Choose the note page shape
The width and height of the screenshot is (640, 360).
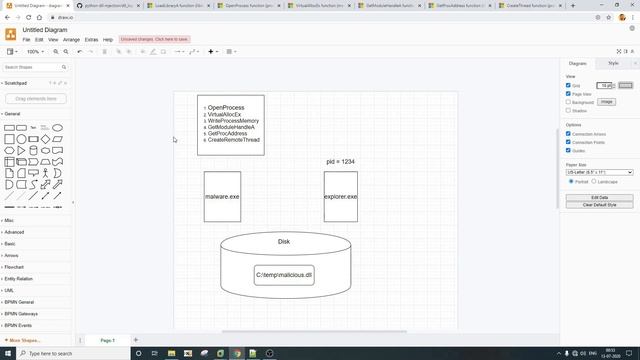coord(9,173)
